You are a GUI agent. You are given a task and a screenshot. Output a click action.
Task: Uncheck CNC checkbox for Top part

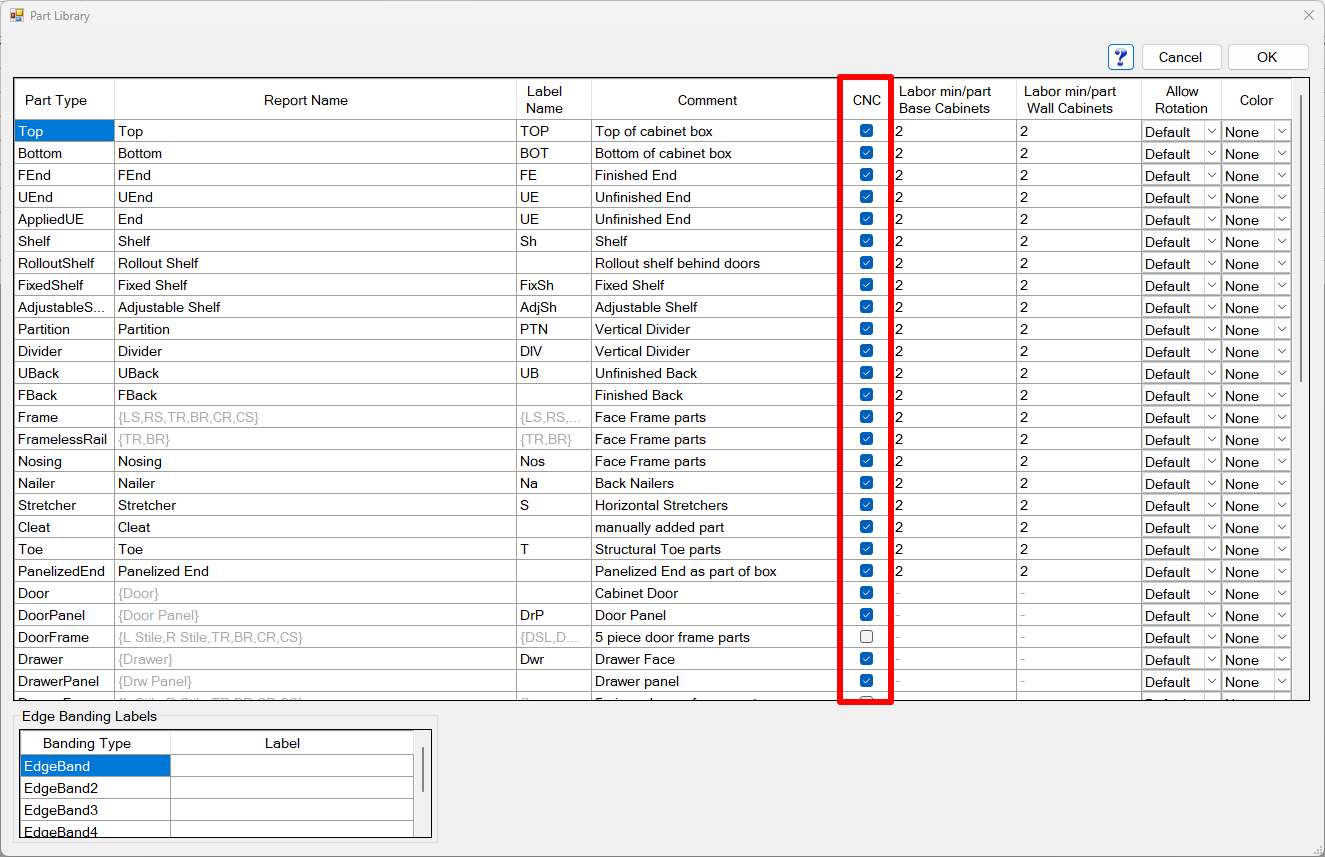pos(866,131)
